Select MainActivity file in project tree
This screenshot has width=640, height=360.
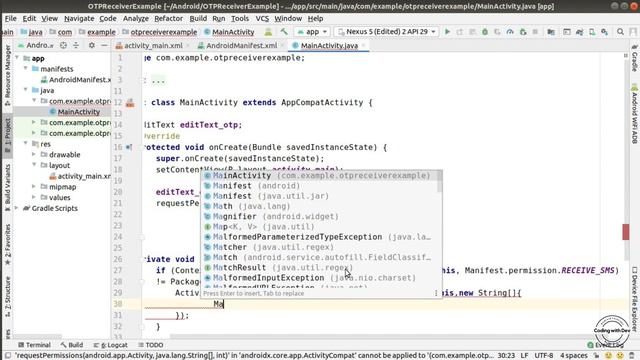pyautogui.click(x=78, y=111)
